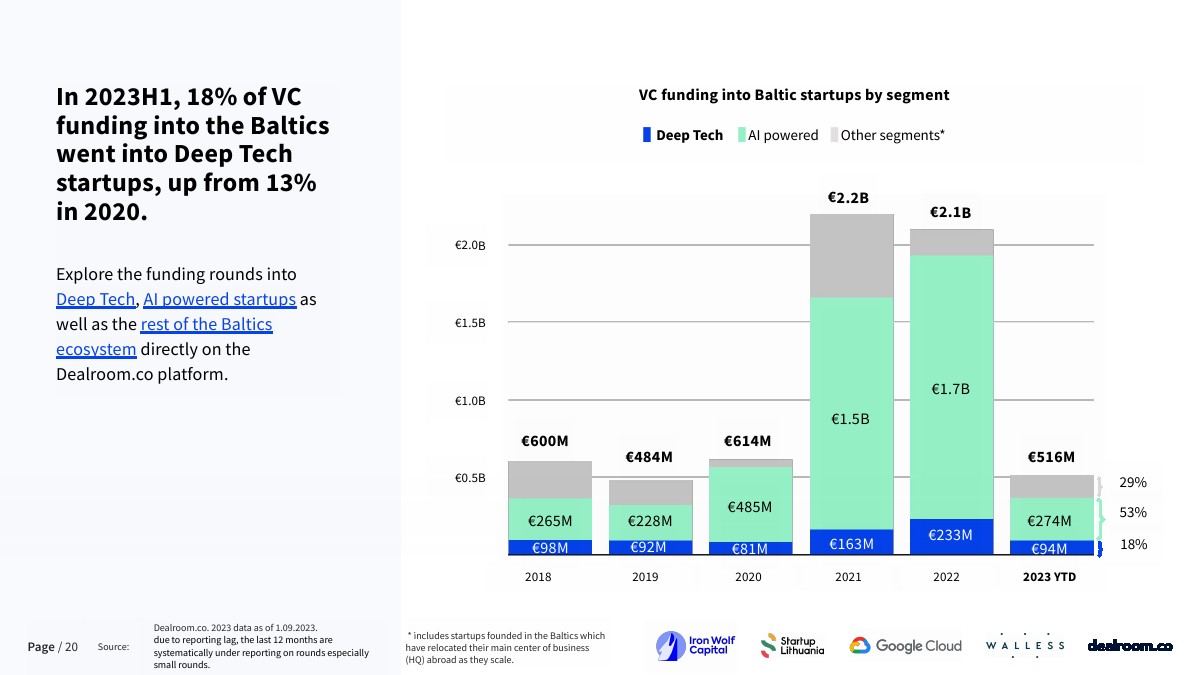Click the chart title text
The height and width of the screenshot is (675, 1200).
point(794,95)
